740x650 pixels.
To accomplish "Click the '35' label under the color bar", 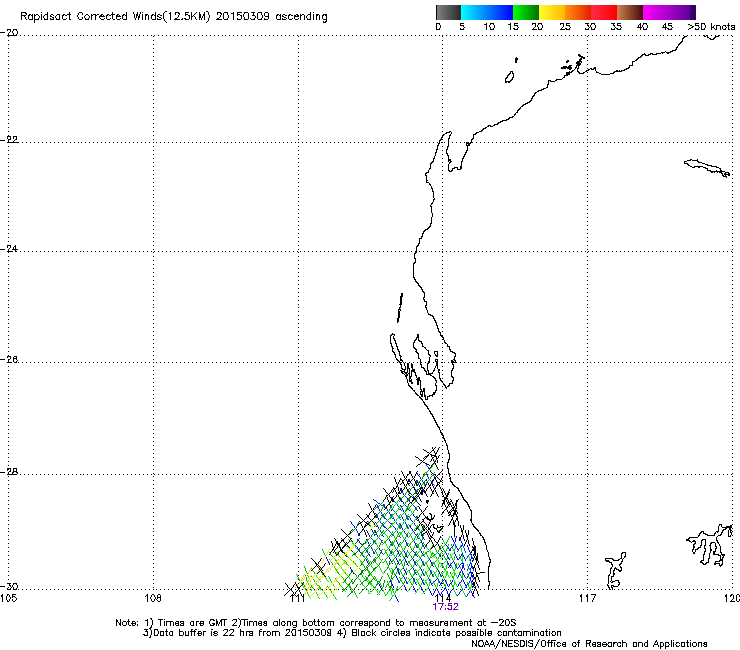I will click(616, 27).
